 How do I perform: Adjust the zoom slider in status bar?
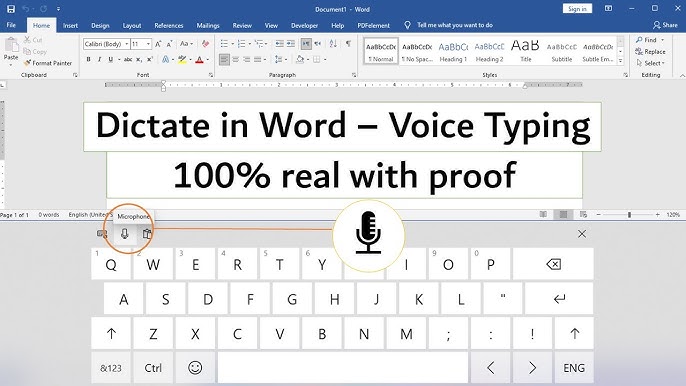pyautogui.click(x=629, y=214)
